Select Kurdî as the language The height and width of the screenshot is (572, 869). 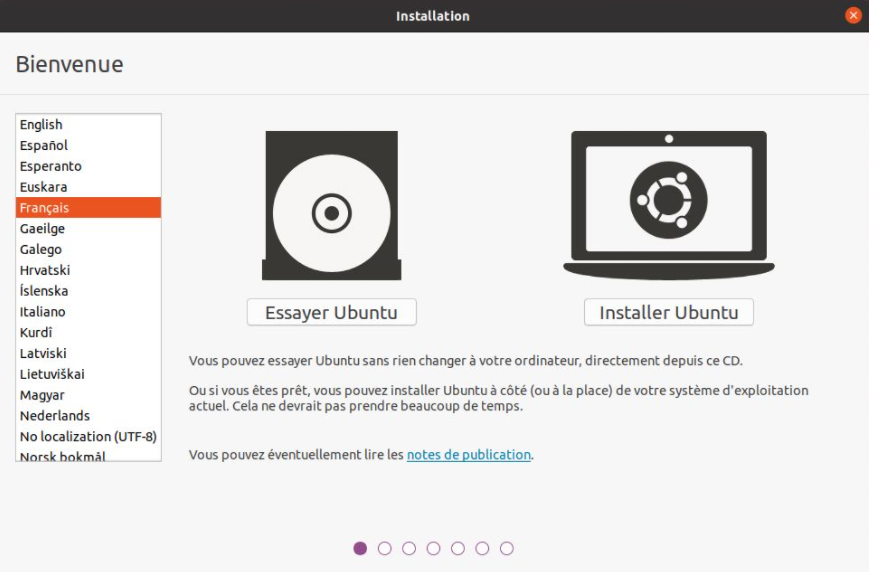pyautogui.click(x=88, y=332)
